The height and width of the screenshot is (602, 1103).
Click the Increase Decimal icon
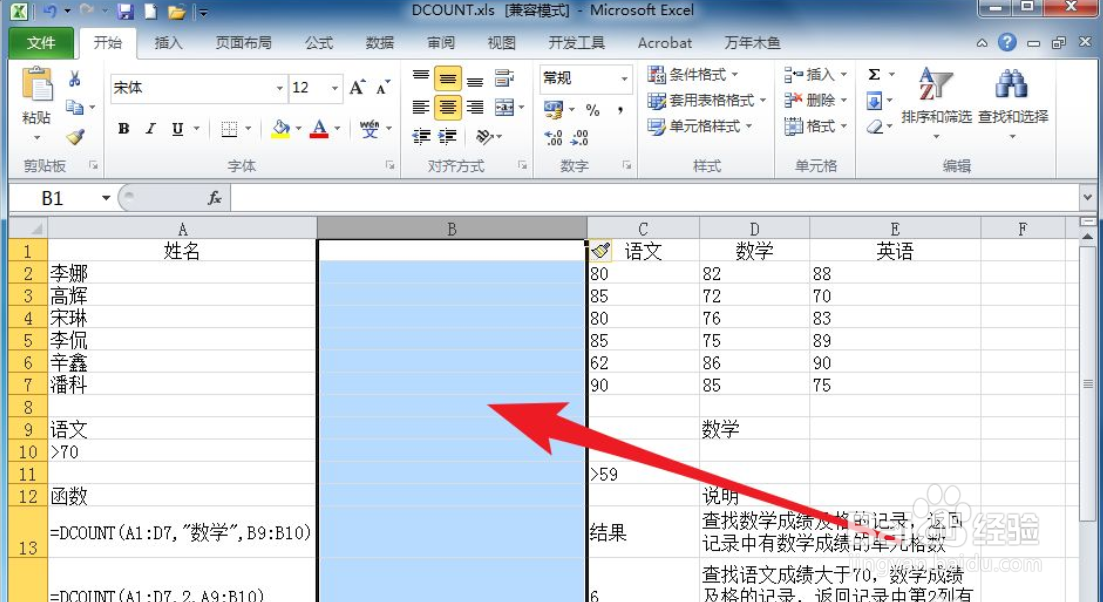(x=552, y=138)
